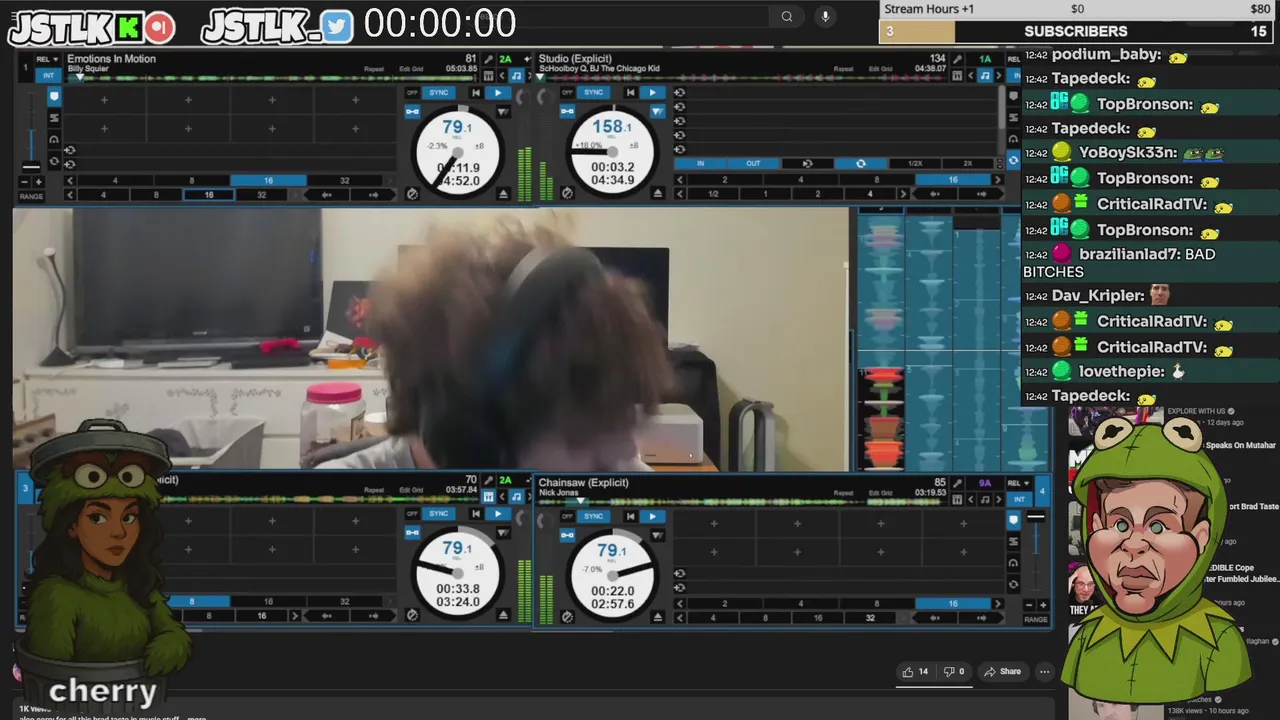This screenshot has width=1280, height=720.
Task: Toggle Edit Grid on Chainsaw (Explicit) deck
Action: point(881,493)
